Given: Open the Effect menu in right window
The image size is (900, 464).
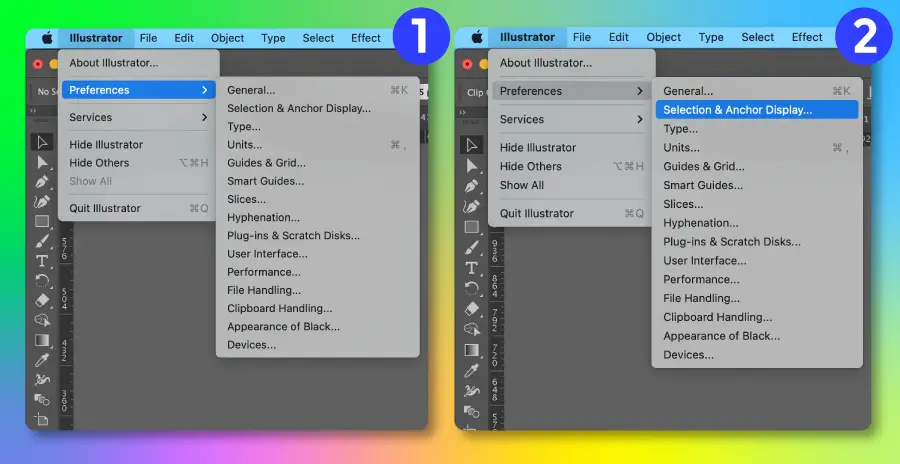Looking at the screenshot, I should 807,37.
